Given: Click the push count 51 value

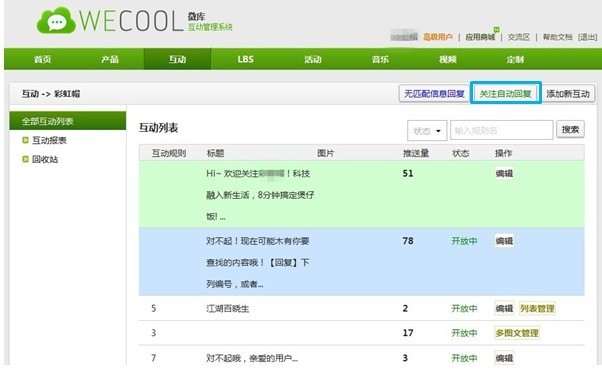Looking at the screenshot, I should click(408, 174).
